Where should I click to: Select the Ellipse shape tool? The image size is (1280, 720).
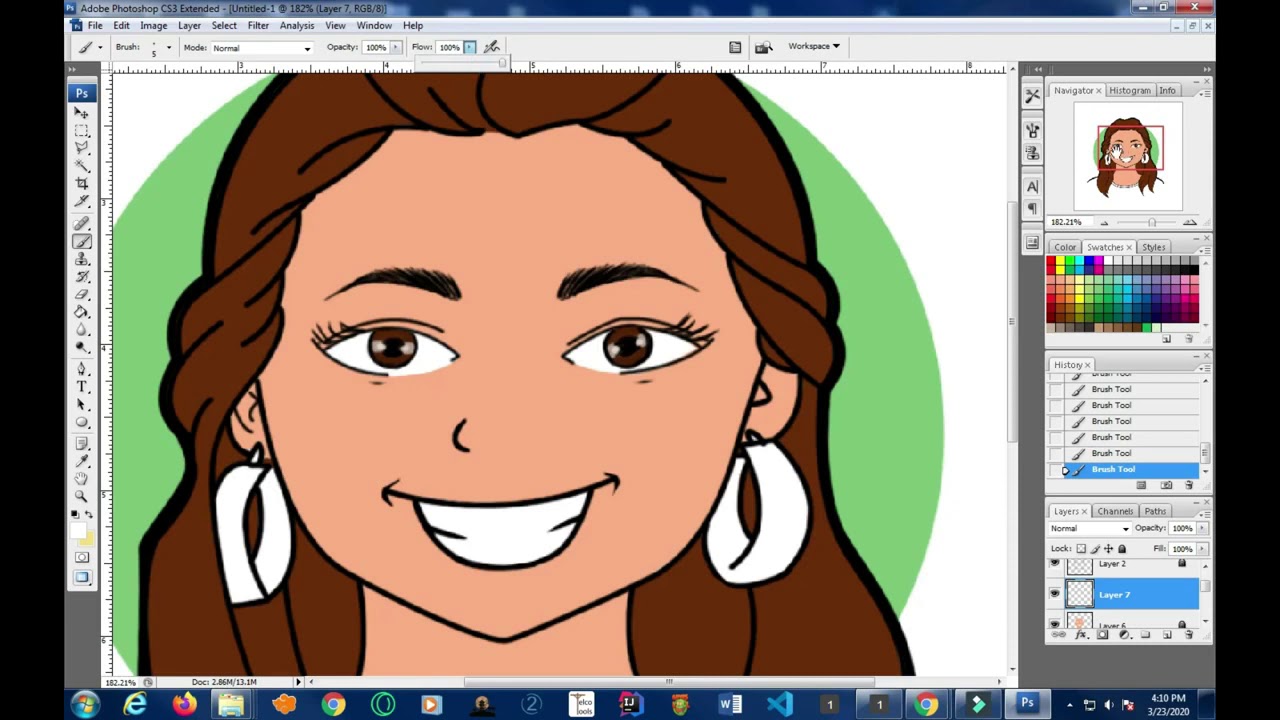coord(82,423)
